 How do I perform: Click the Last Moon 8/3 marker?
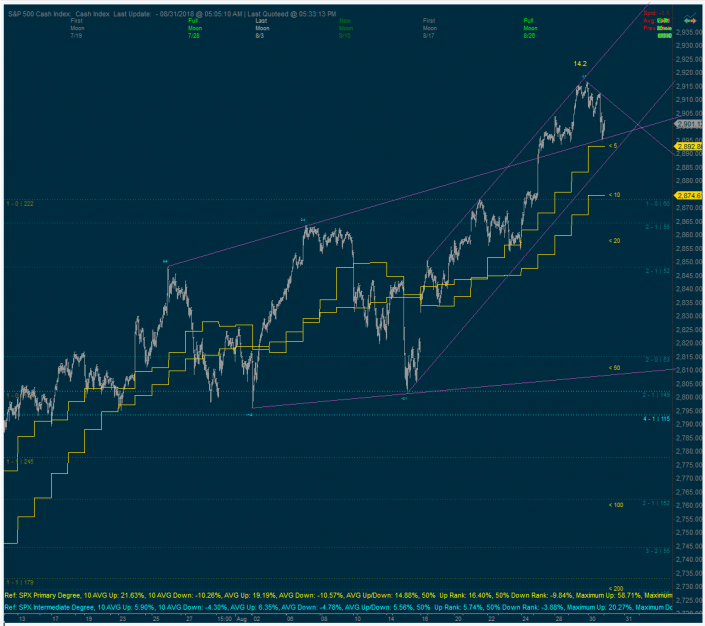262,28
